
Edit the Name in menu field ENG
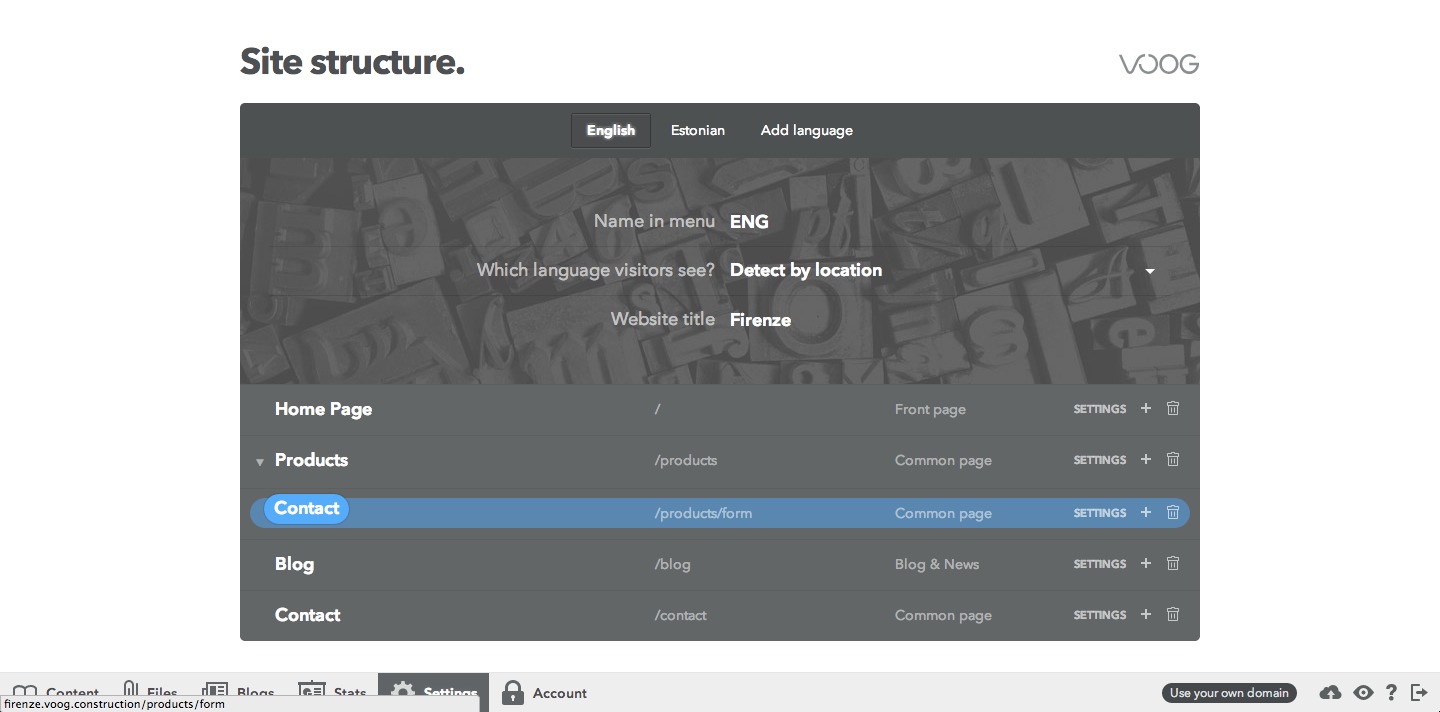749,222
